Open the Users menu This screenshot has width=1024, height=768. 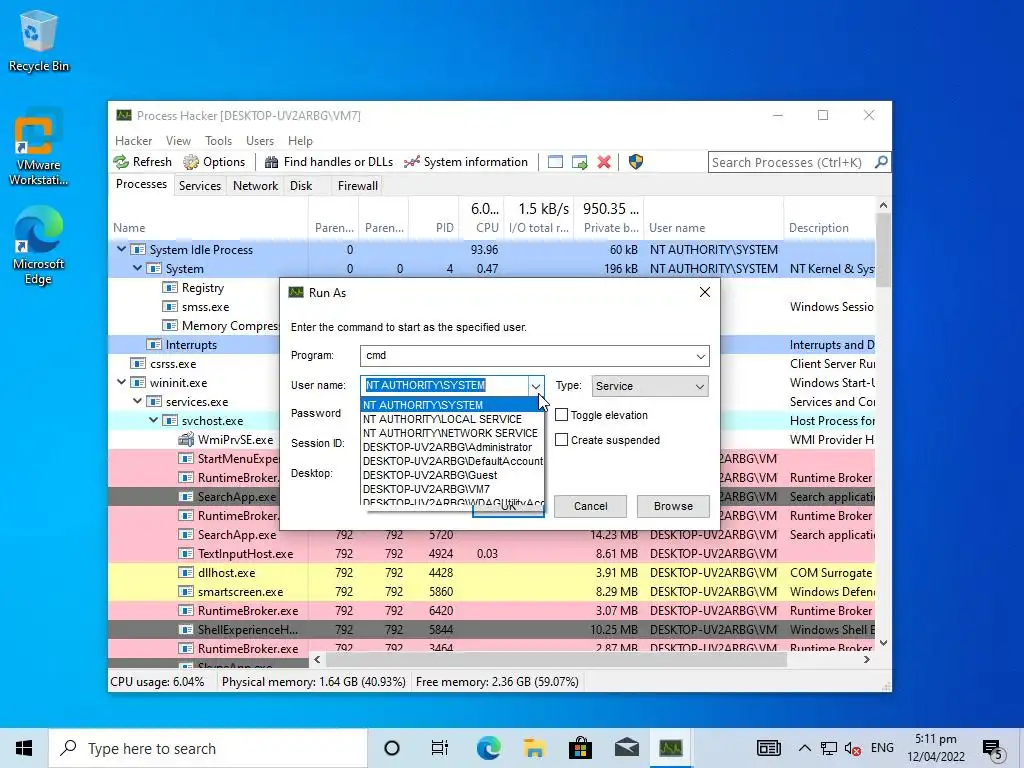click(x=260, y=141)
